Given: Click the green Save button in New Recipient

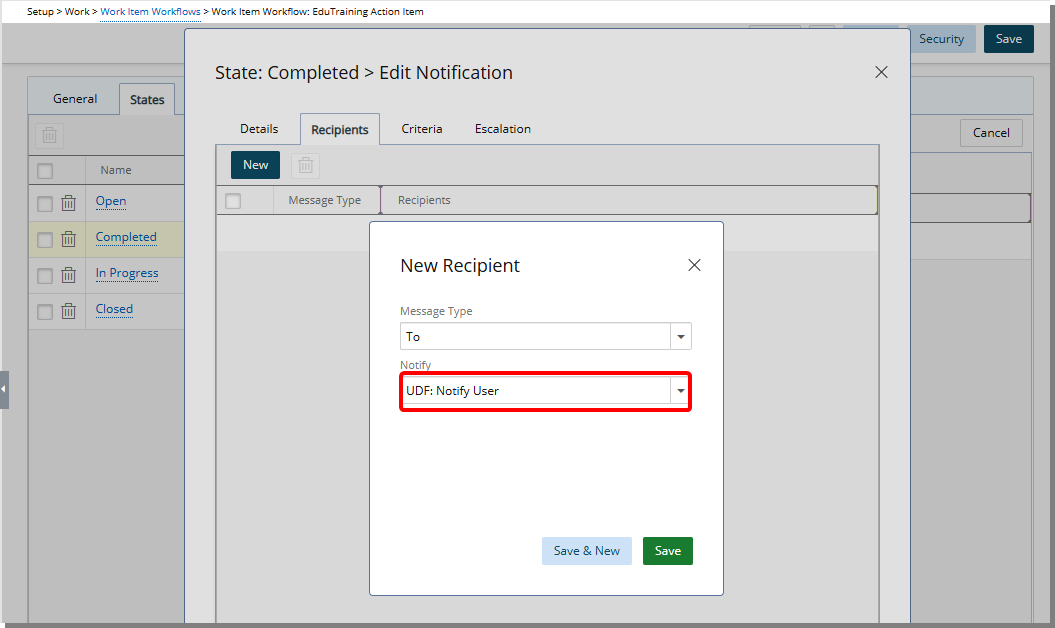Looking at the screenshot, I should click(667, 551).
